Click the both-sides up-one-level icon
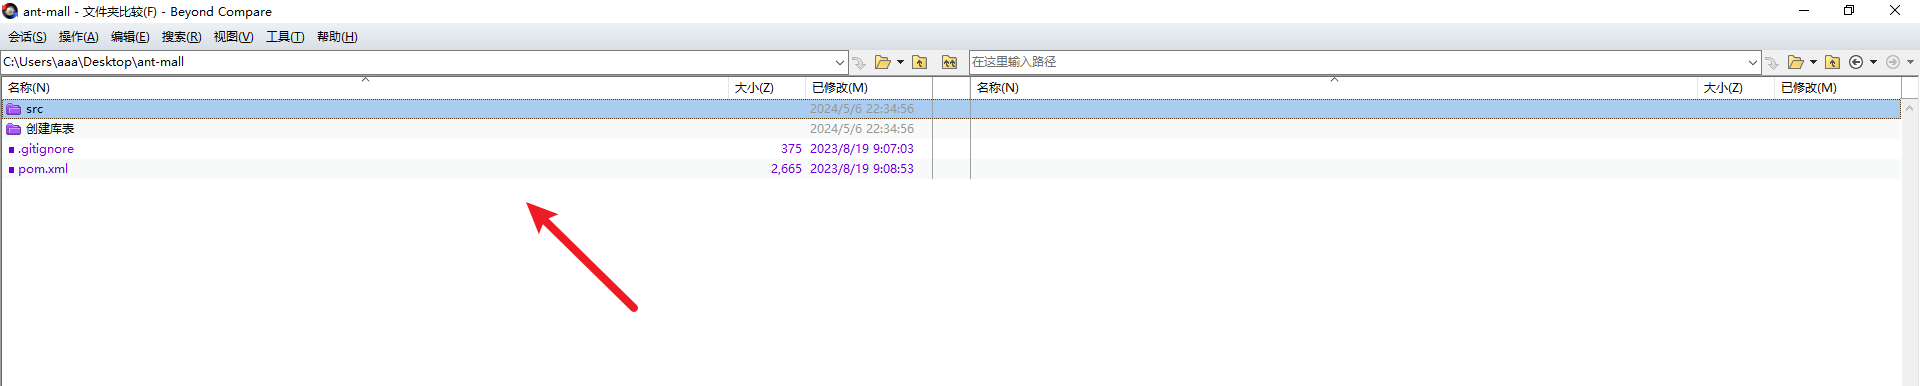The image size is (1920, 386). (949, 62)
